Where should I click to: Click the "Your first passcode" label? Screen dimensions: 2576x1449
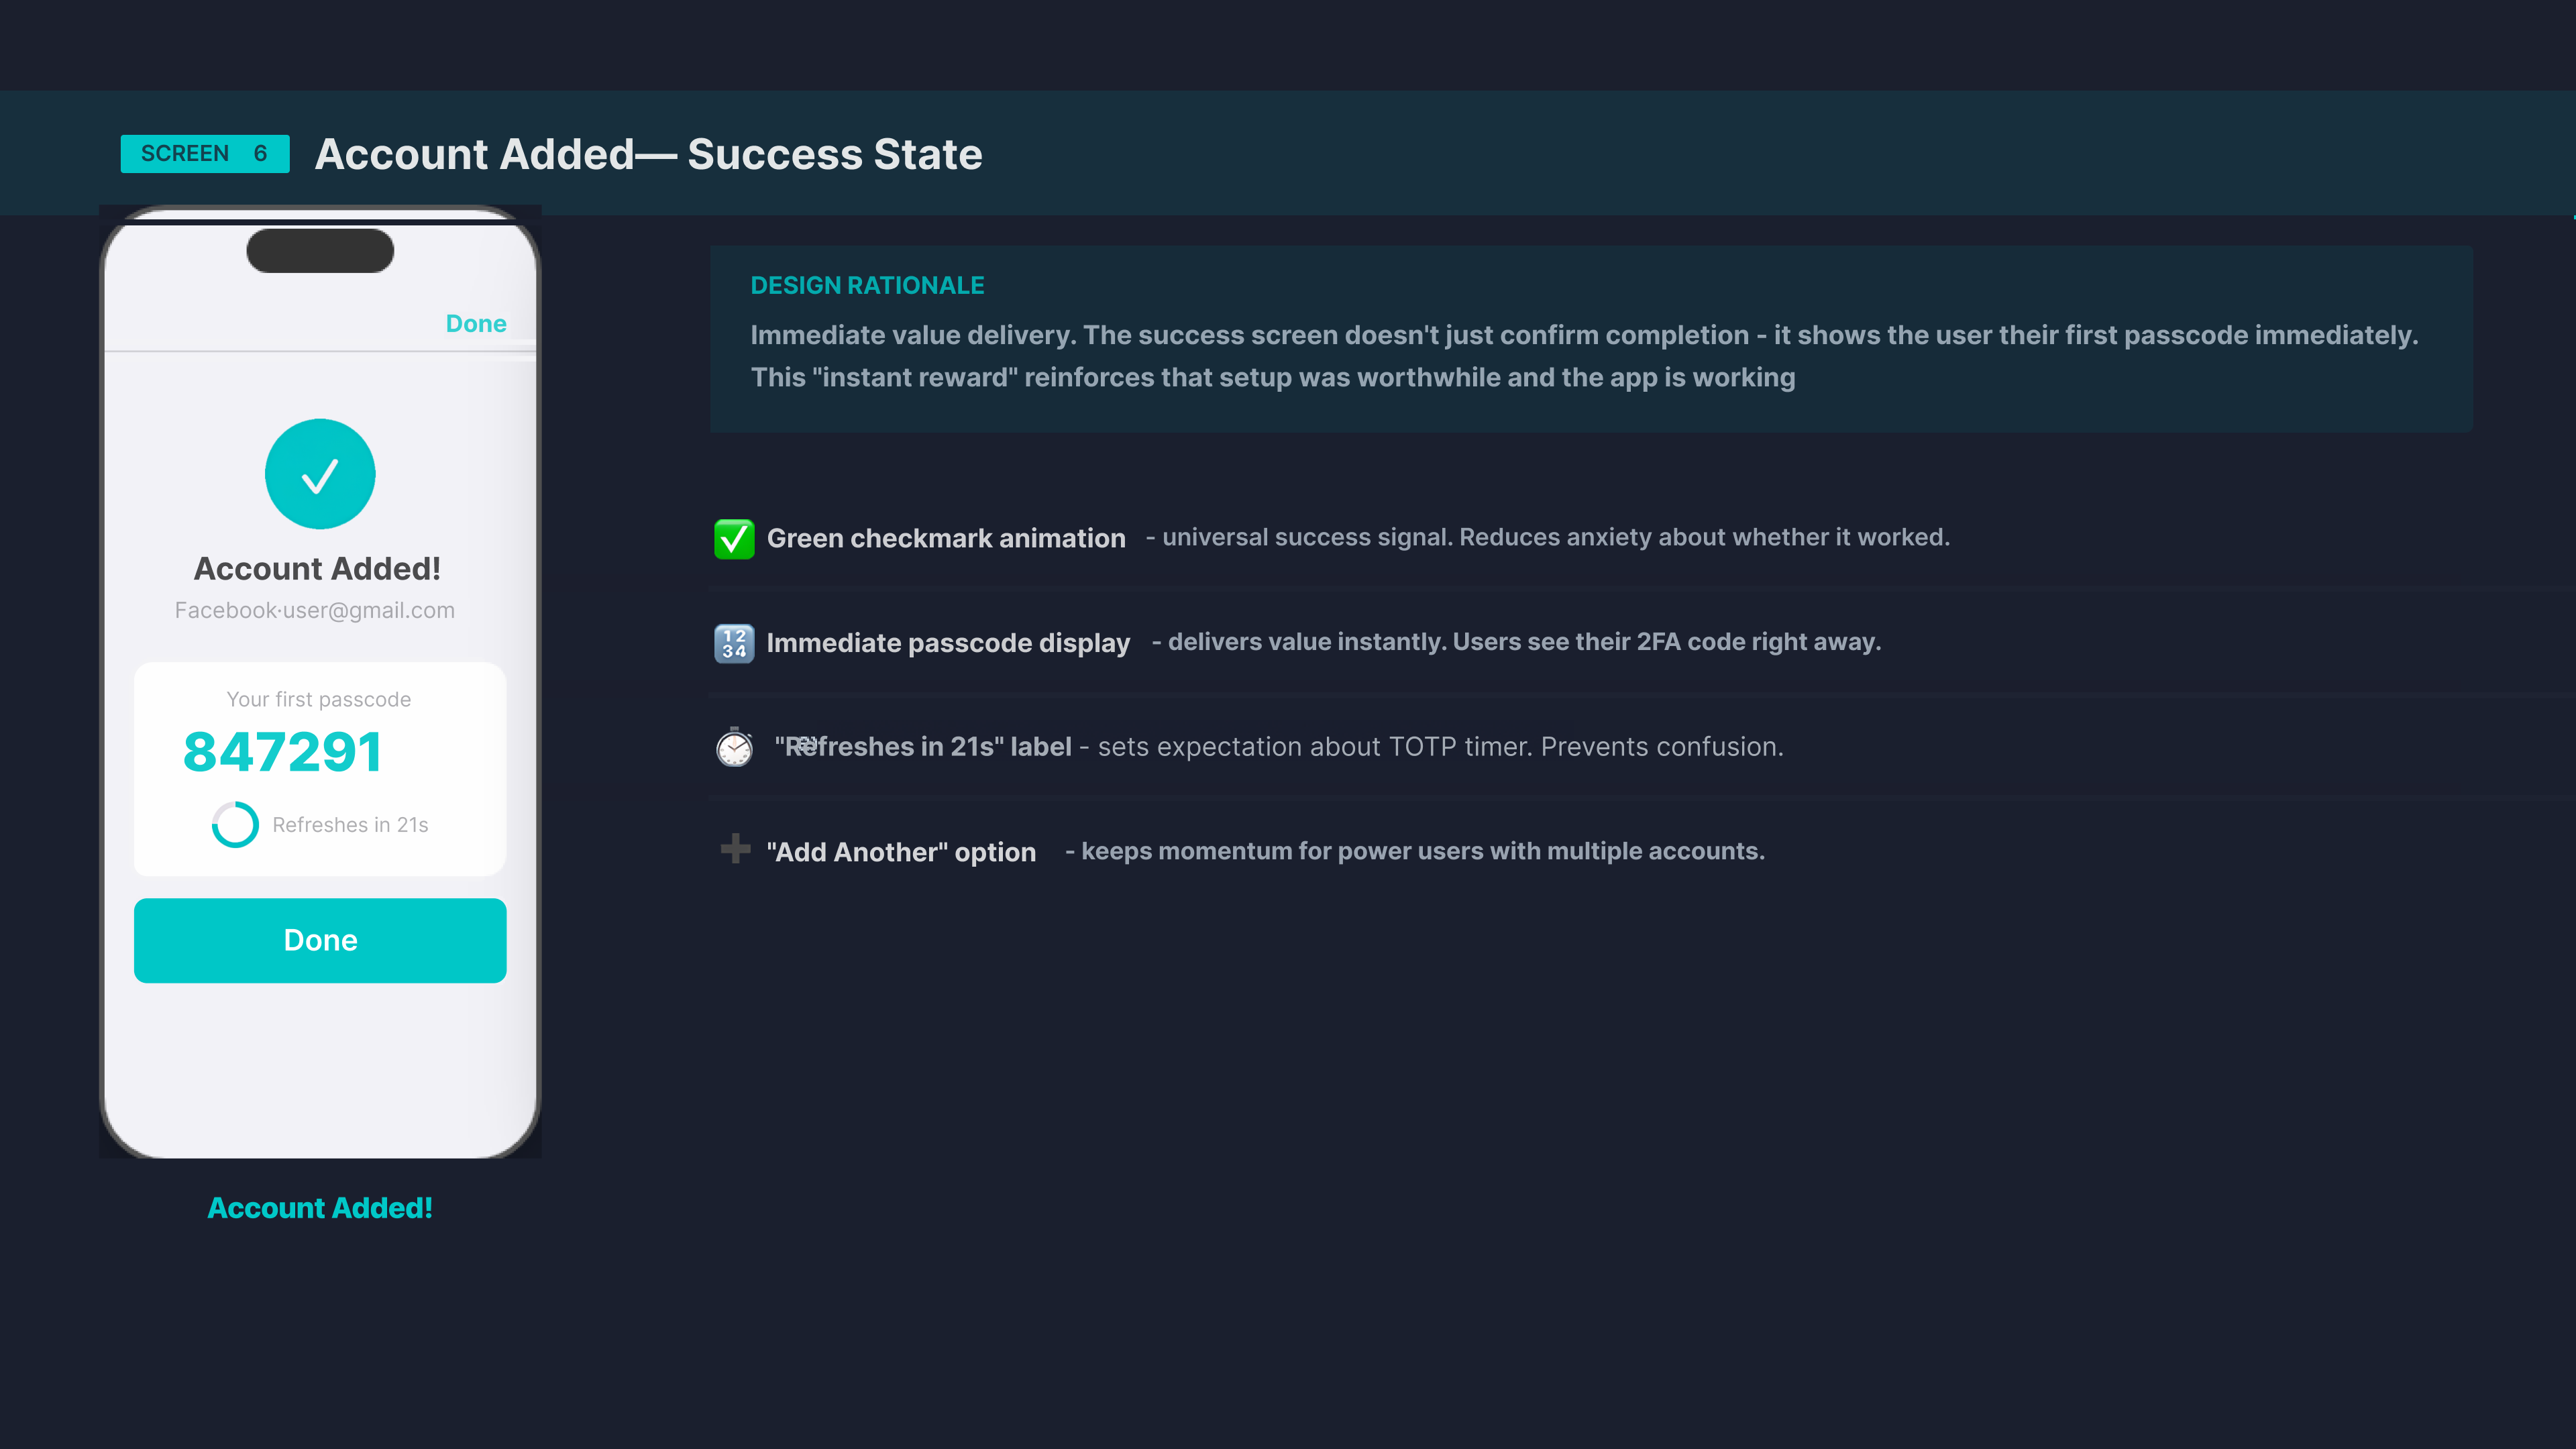coord(319,699)
